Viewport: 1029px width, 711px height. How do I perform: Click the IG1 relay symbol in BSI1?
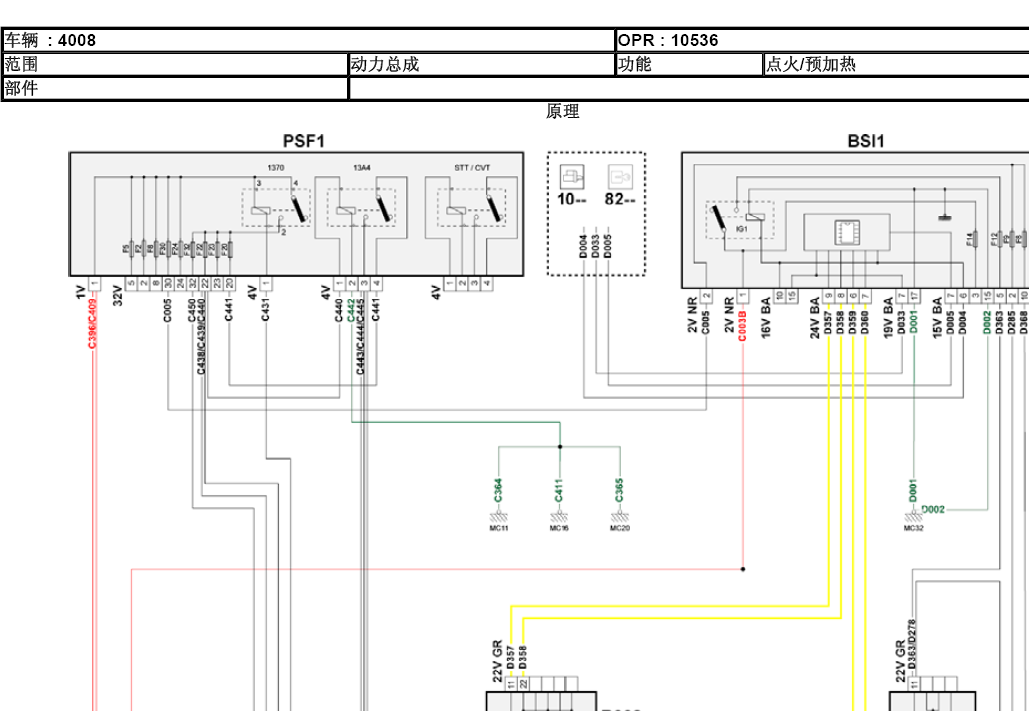tap(741, 219)
